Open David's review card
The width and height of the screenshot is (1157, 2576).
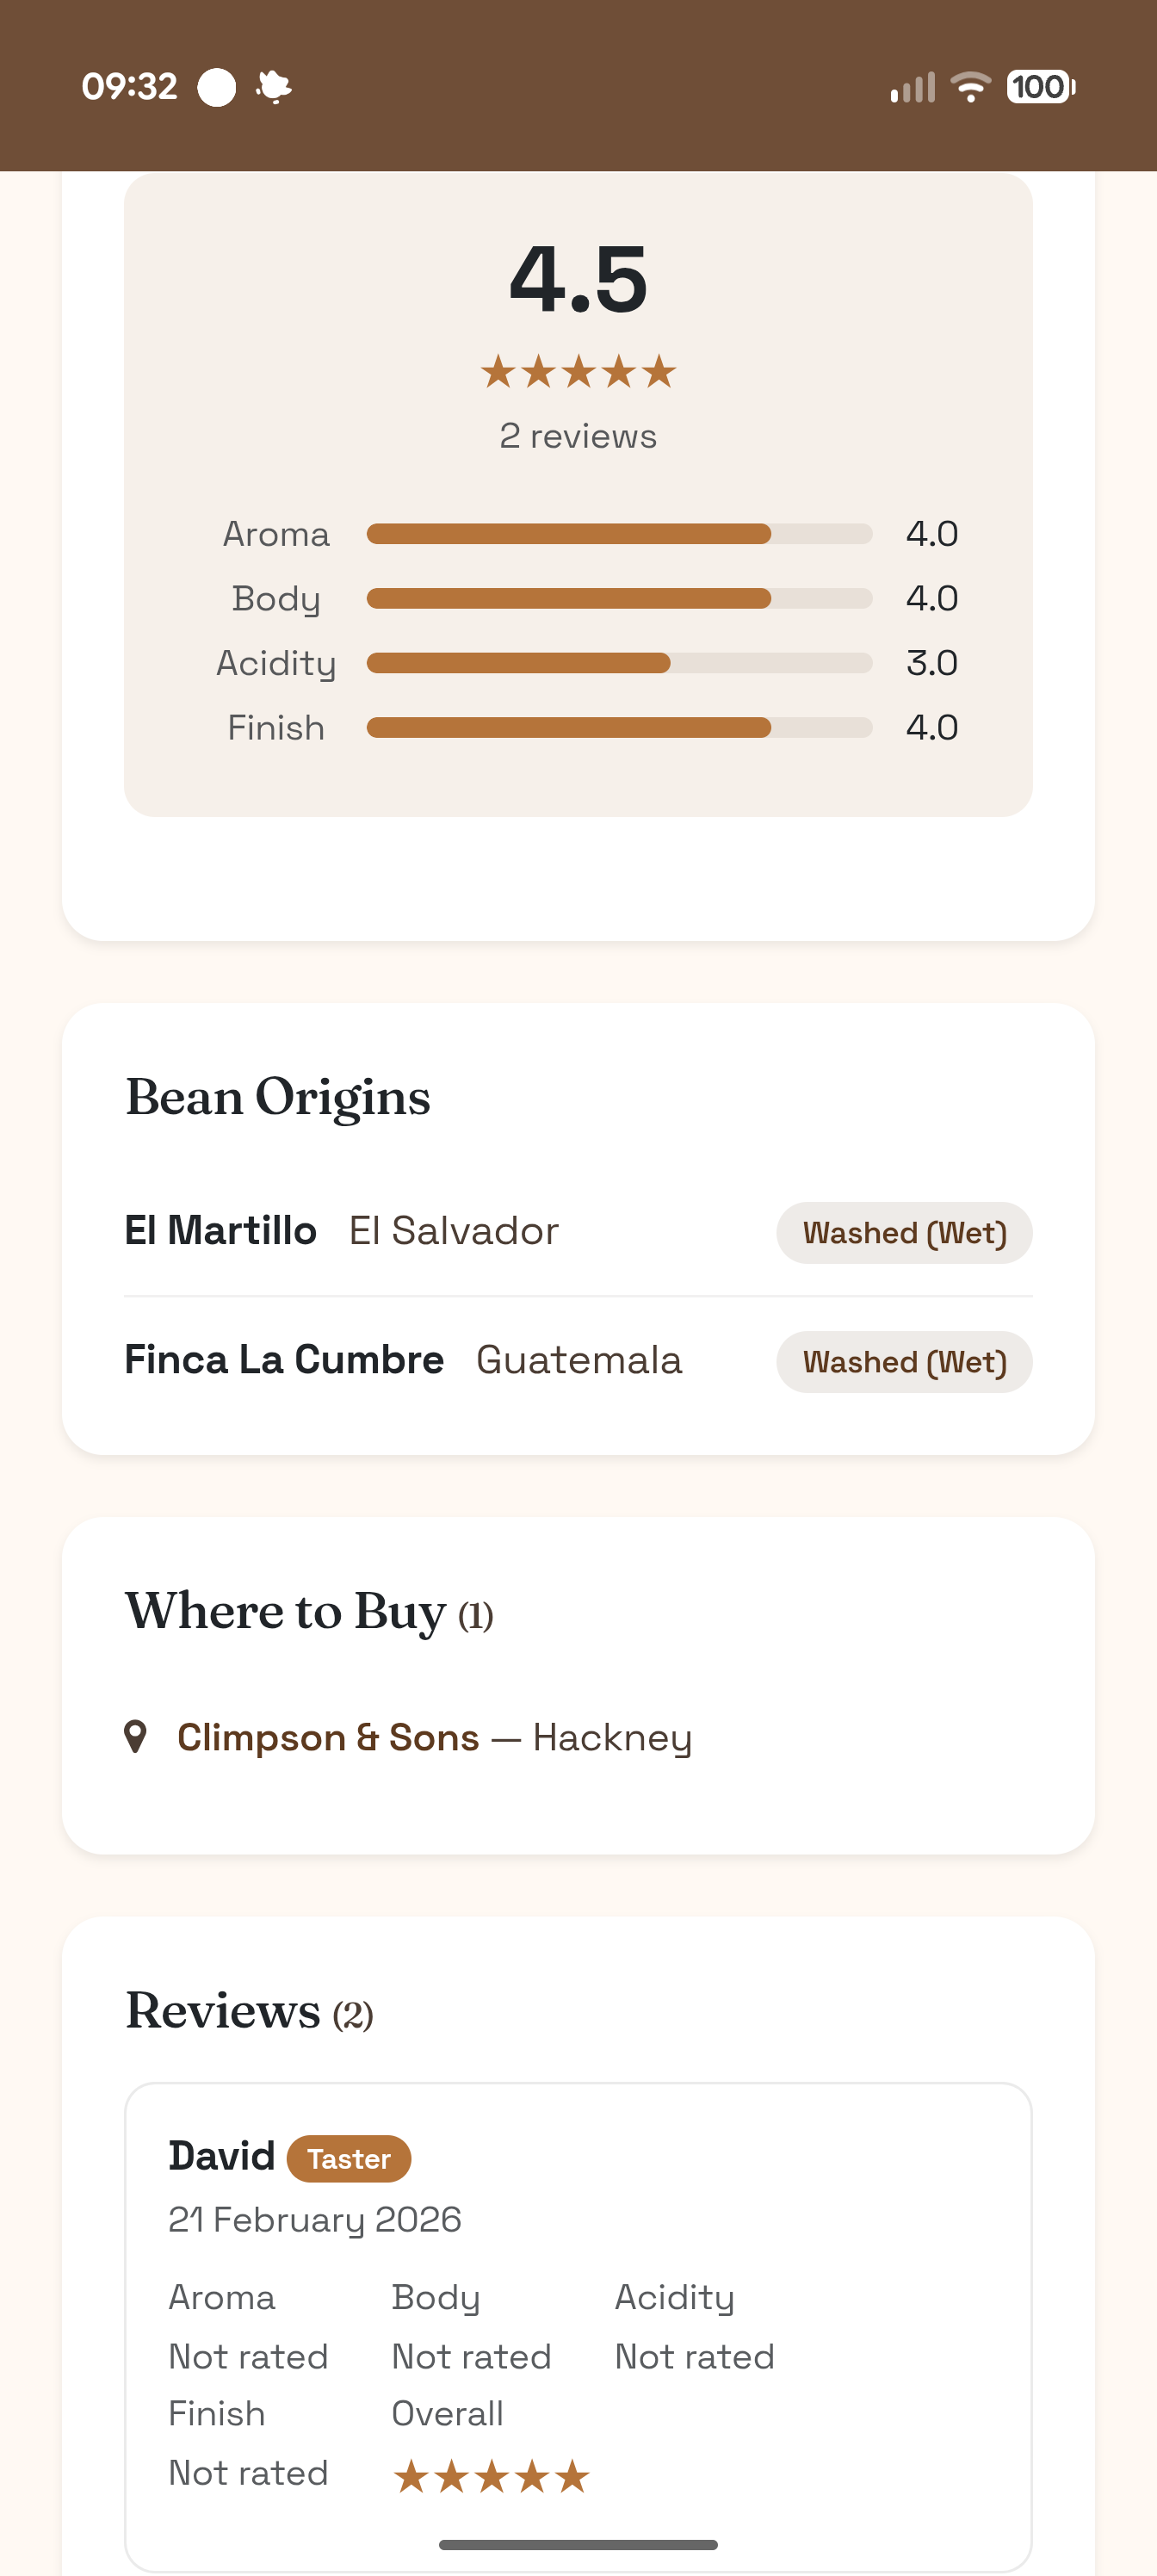577,2300
